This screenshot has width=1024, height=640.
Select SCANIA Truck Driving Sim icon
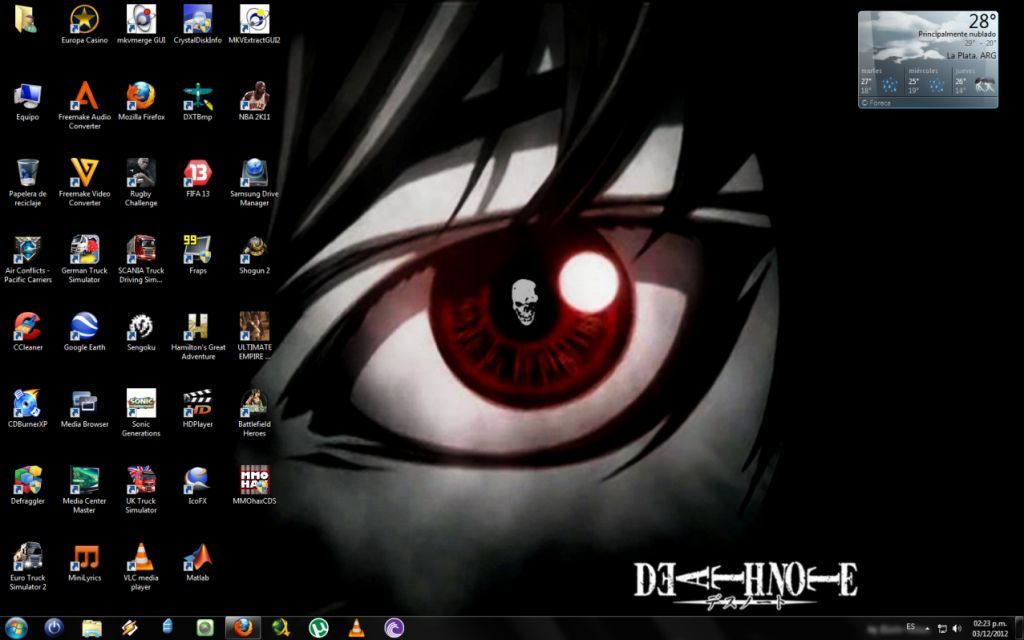141,260
